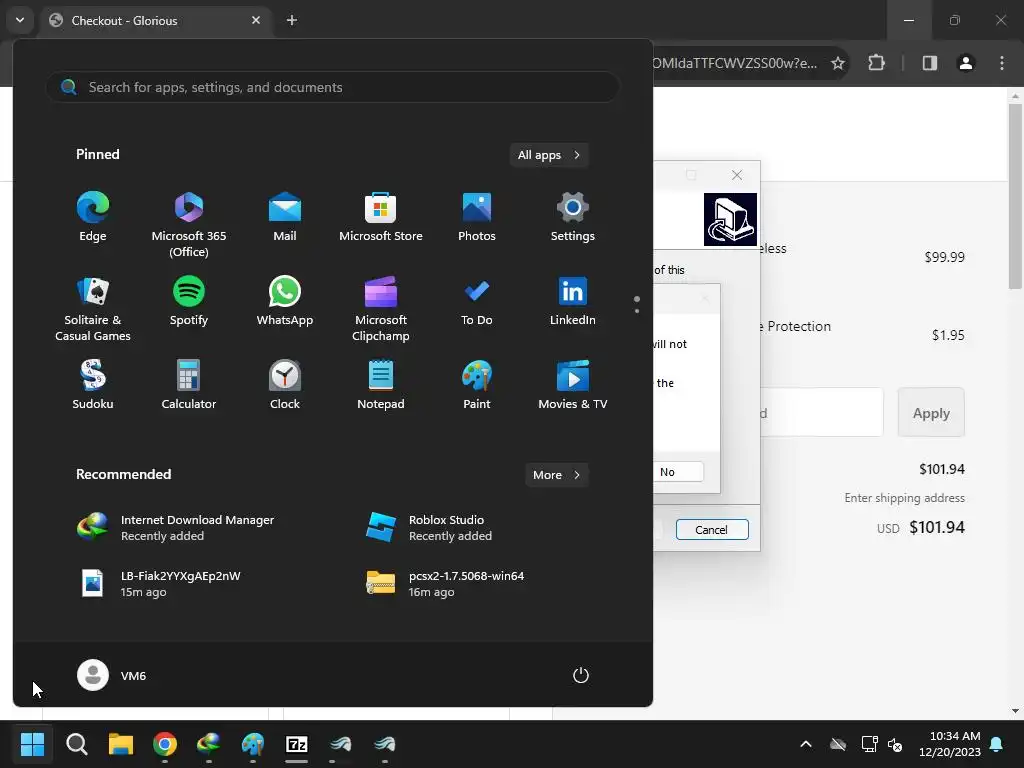The image size is (1024, 768).
Task: Open Edge from pinned apps
Action: (93, 217)
